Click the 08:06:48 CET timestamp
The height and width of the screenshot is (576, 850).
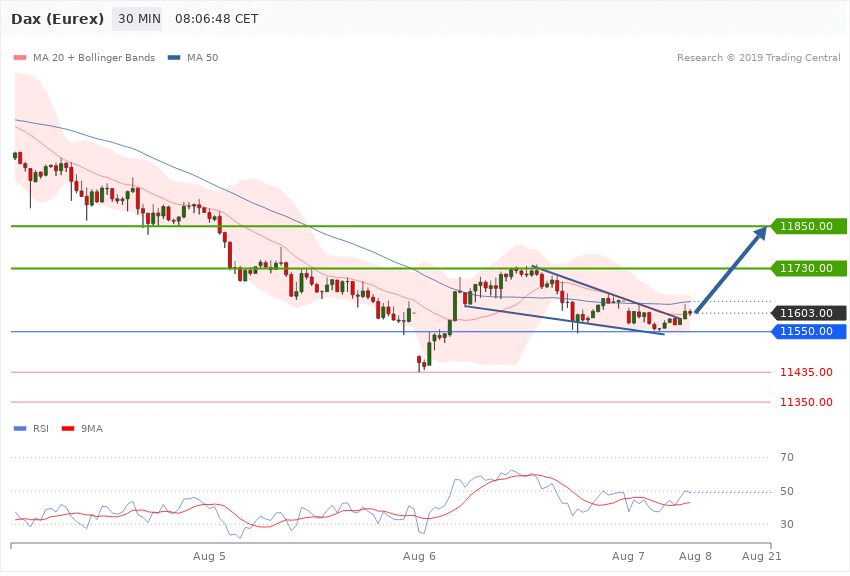click(x=216, y=19)
